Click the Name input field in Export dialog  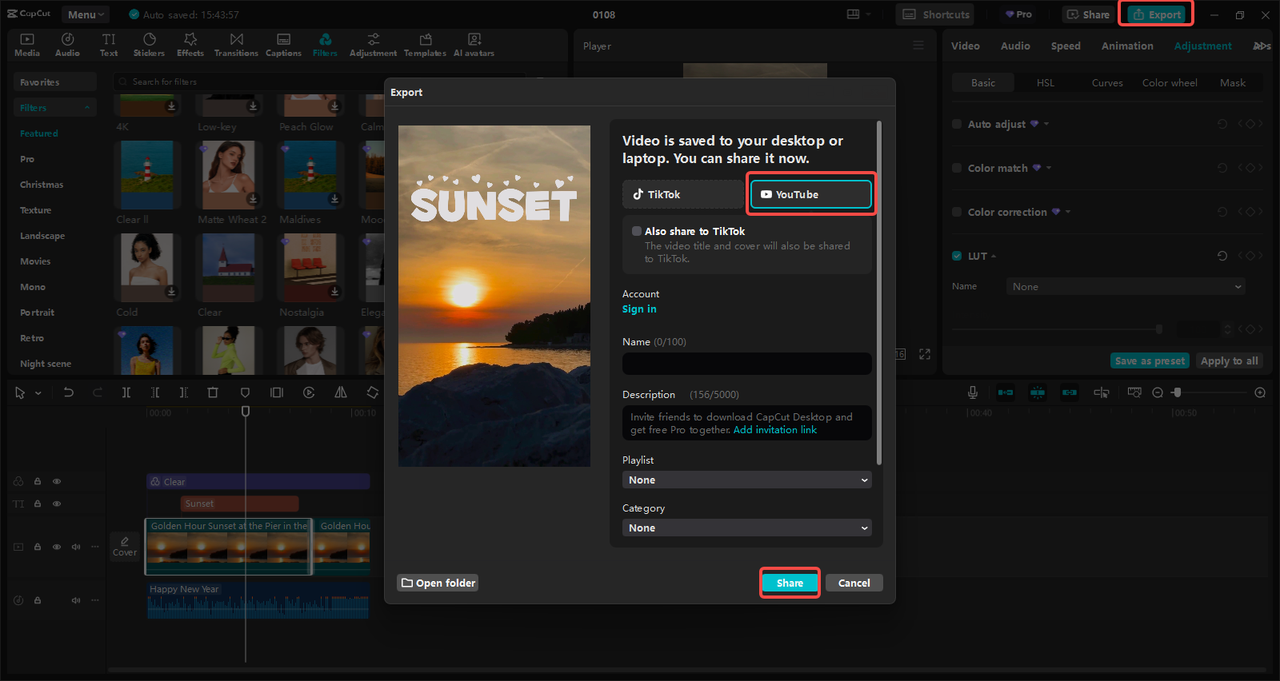(747, 364)
